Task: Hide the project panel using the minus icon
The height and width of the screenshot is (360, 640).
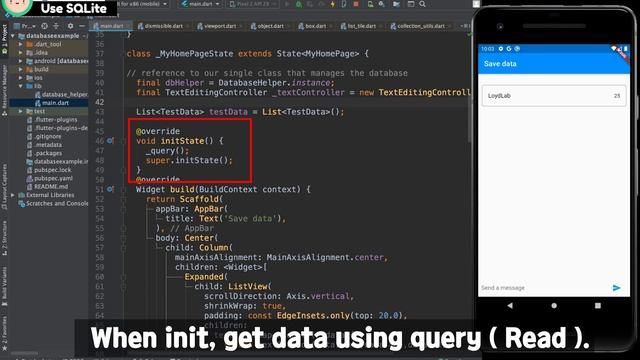Action: 82,26
